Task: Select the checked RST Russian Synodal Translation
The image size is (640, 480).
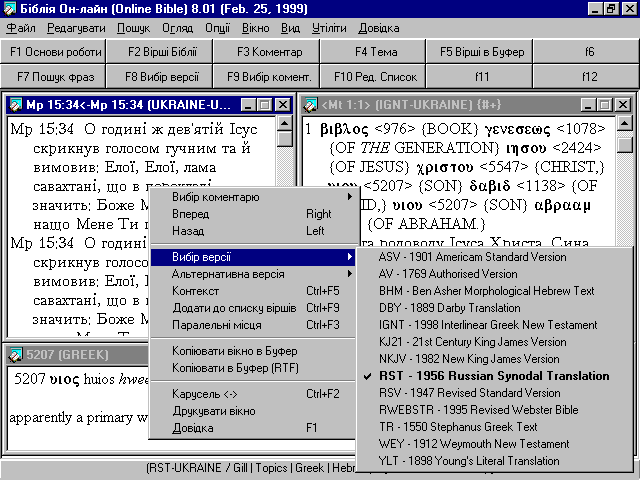Action: [494, 376]
